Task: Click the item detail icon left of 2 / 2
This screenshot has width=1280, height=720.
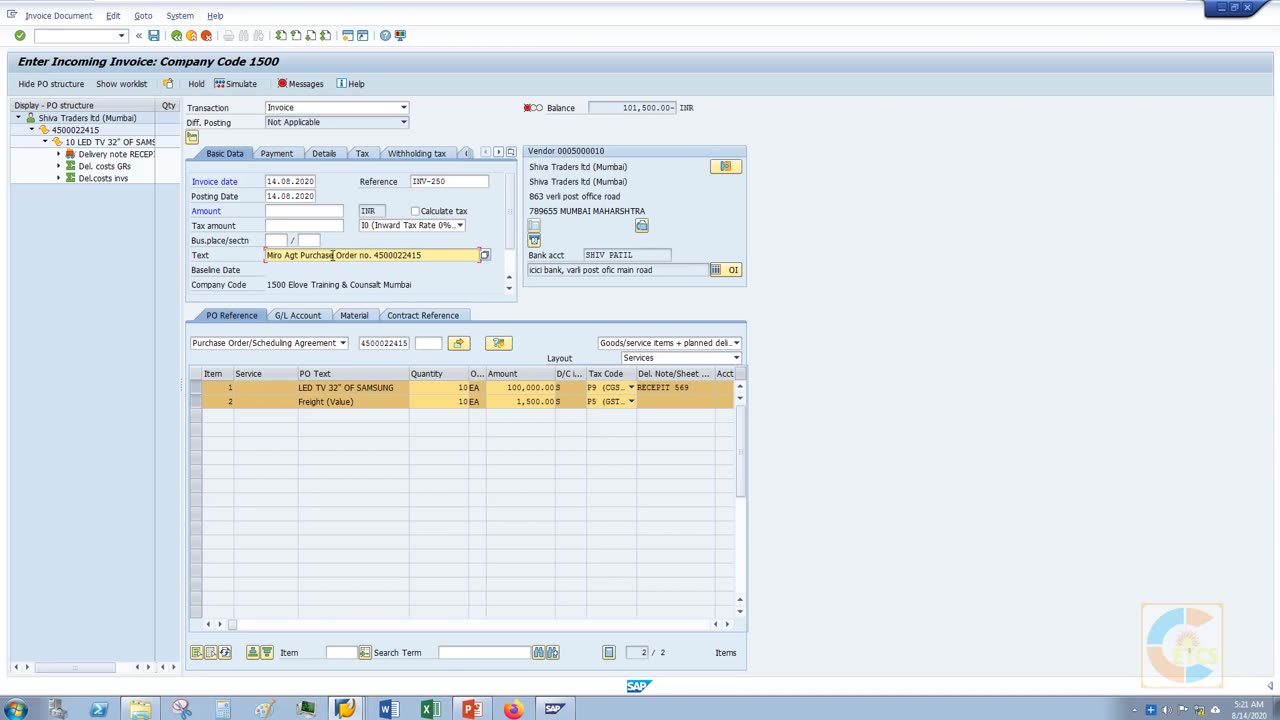Action: (608, 653)
